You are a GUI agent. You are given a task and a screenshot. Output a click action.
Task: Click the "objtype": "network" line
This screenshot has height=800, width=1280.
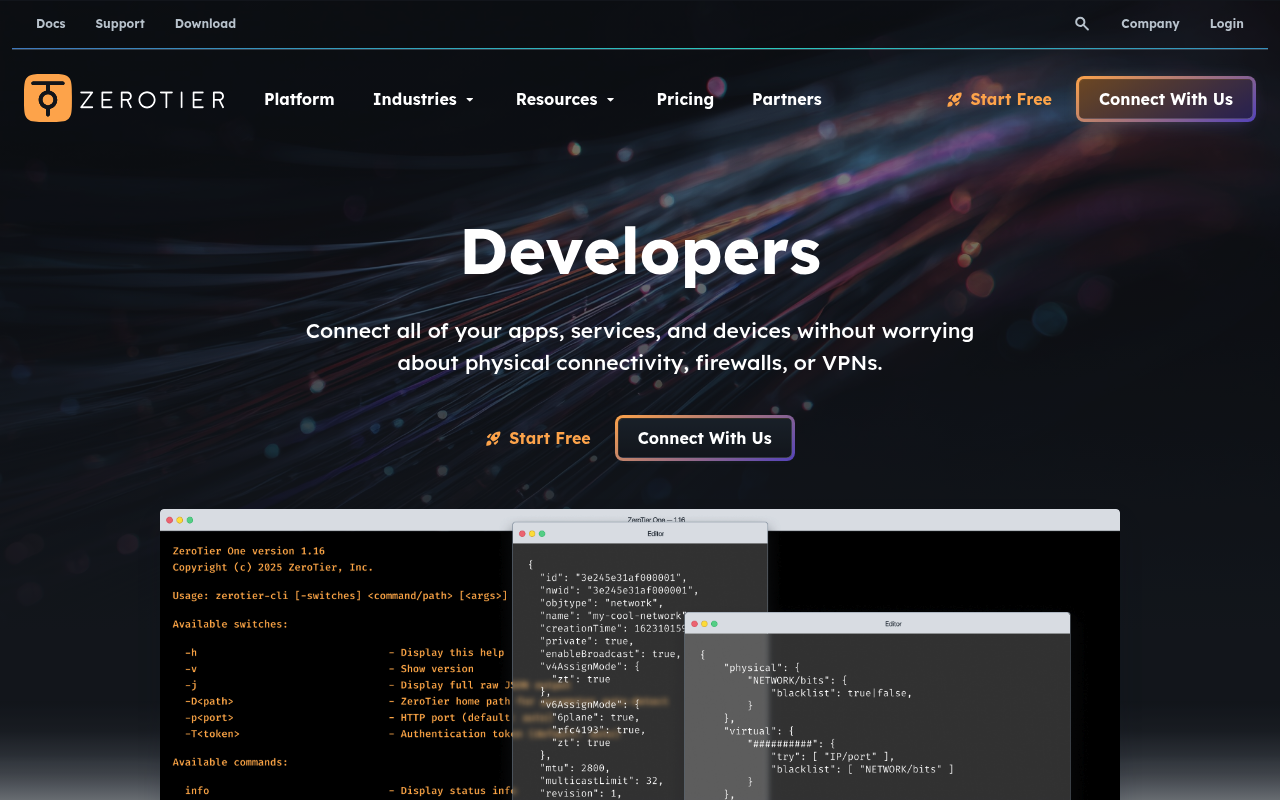[601, 603]
